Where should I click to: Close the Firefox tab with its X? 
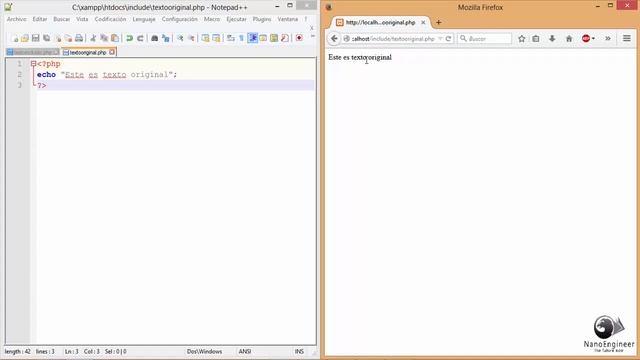(423, 22)
